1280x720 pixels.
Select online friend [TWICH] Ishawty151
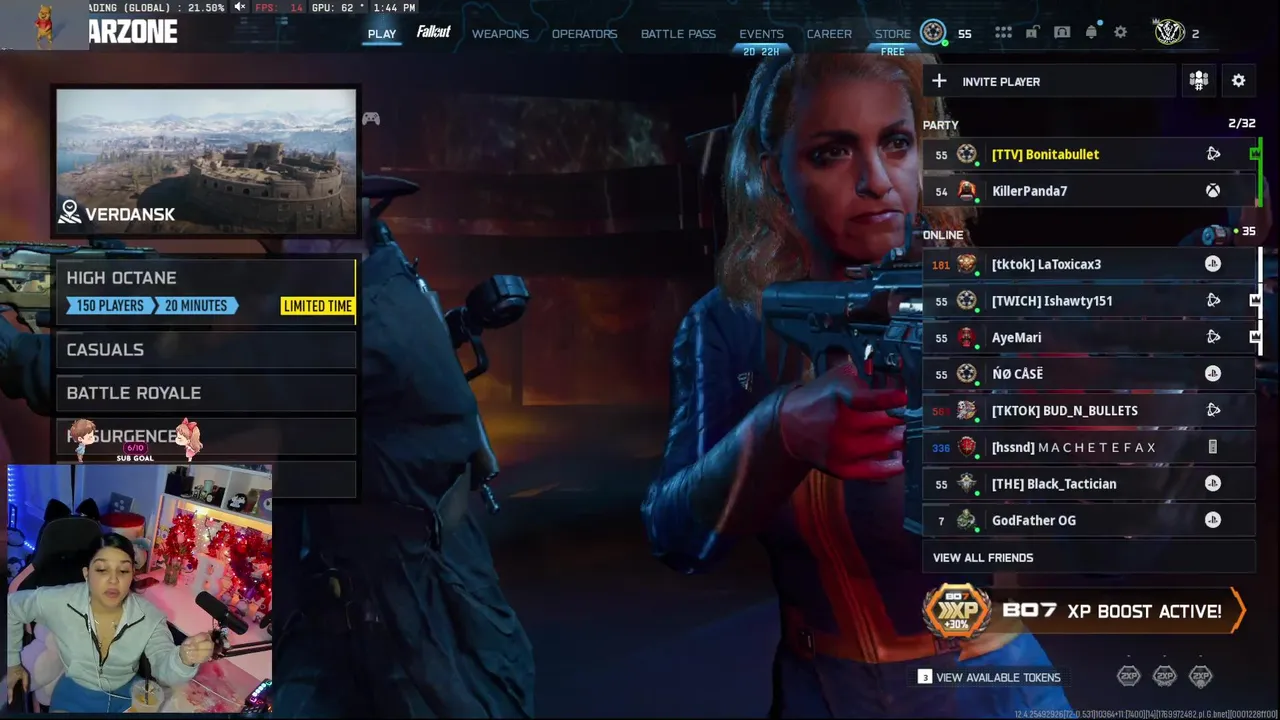point(1088,301)
